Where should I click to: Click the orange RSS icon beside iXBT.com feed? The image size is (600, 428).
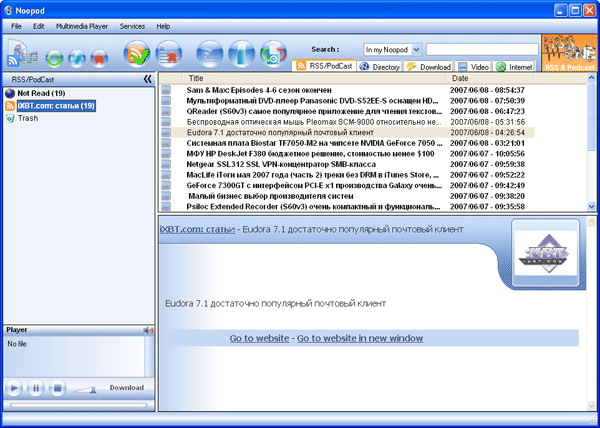click(10, 106)
